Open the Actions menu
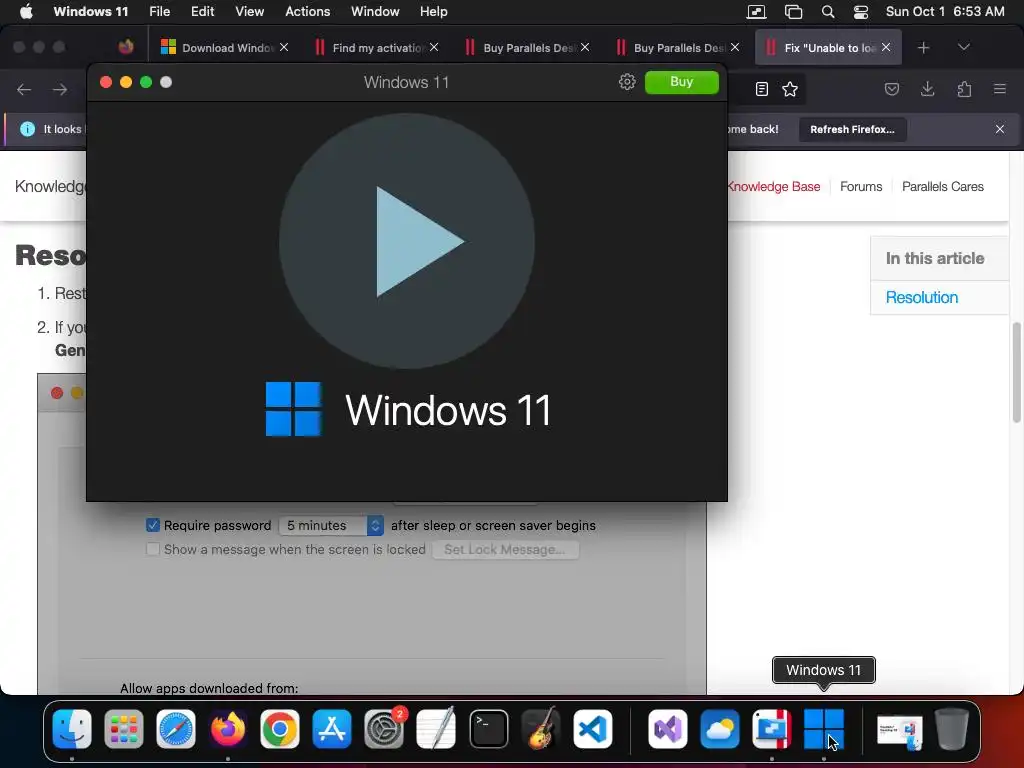The height and width of the screenshot is (768, 1024). pos(308,11)
